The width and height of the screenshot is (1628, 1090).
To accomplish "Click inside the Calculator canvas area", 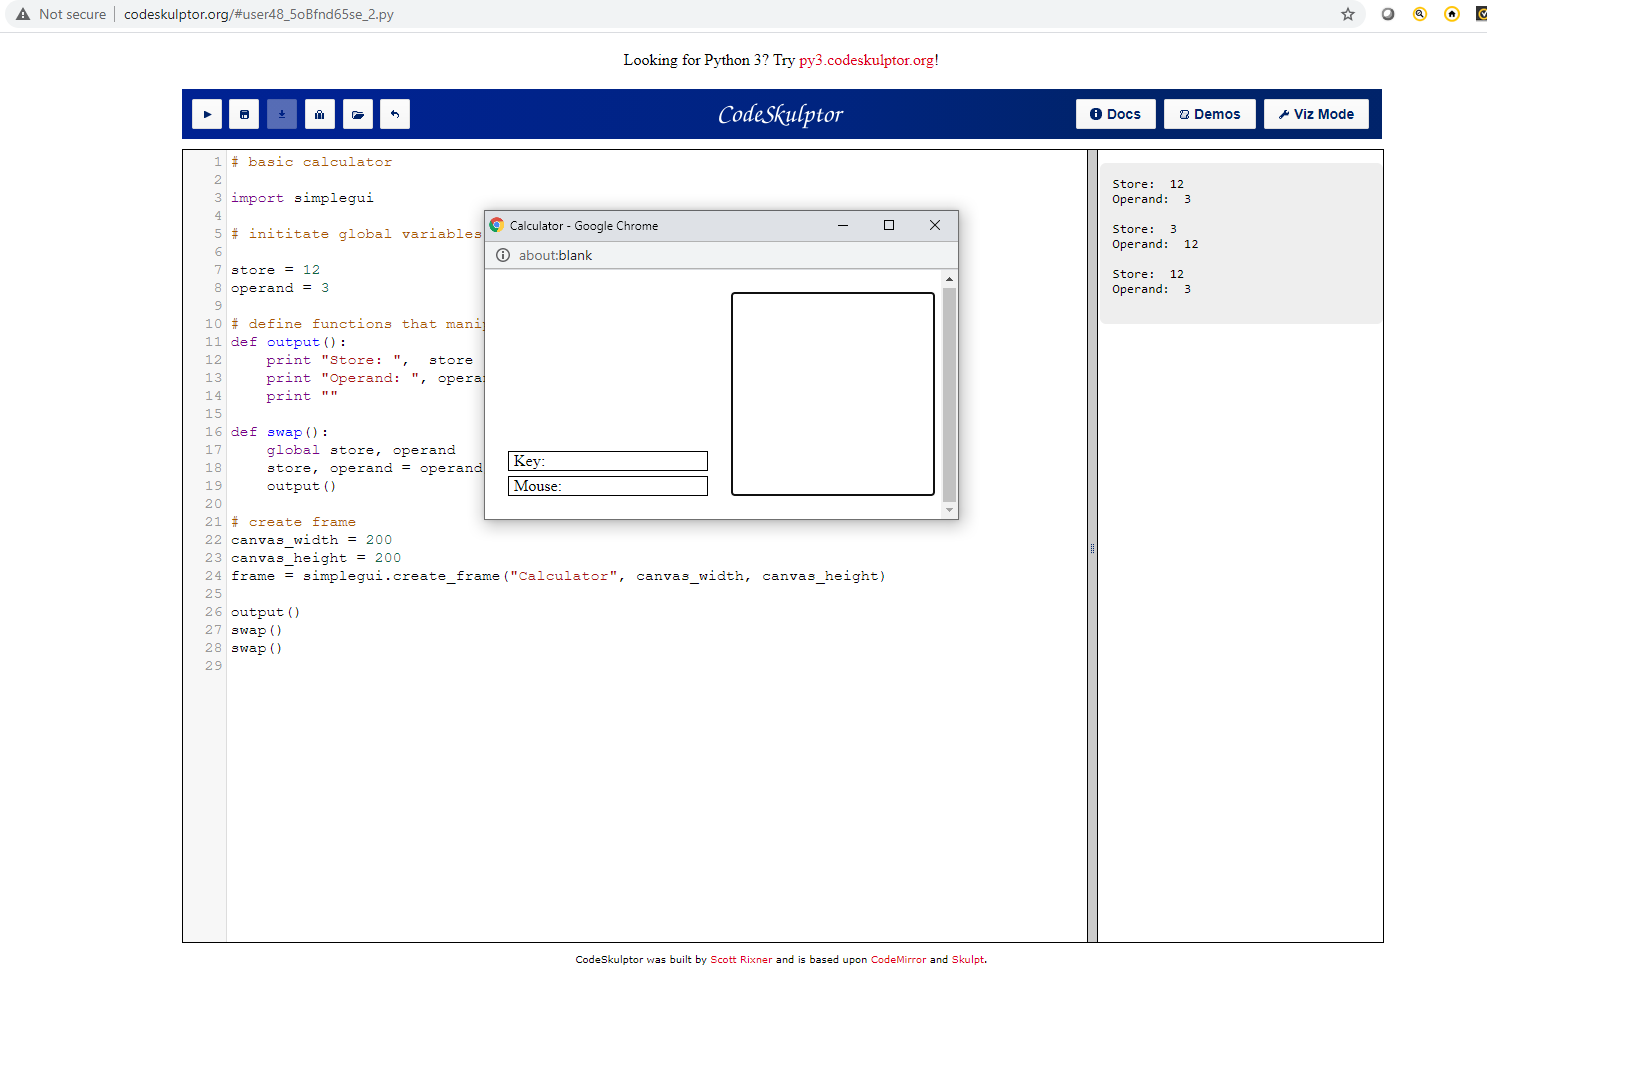I will tap(832, 392).
